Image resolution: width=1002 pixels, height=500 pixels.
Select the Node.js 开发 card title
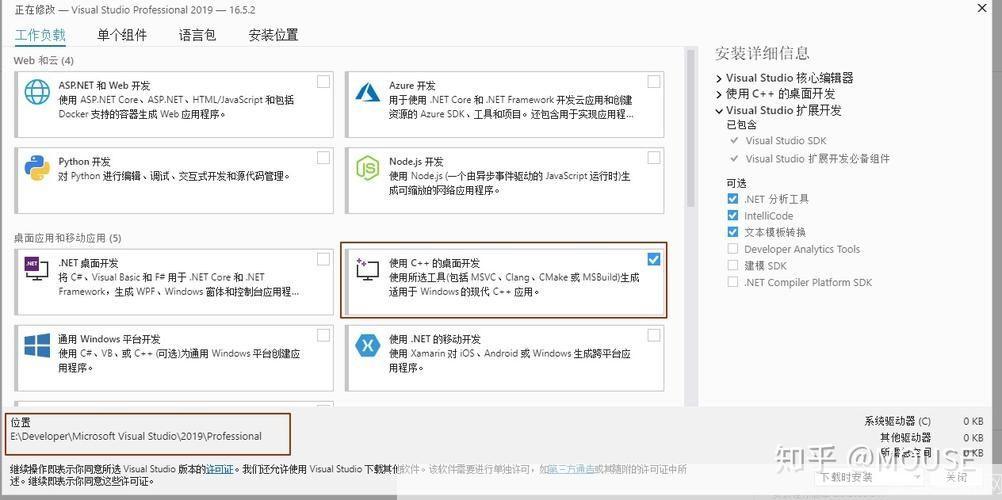[x=416, y=161]
